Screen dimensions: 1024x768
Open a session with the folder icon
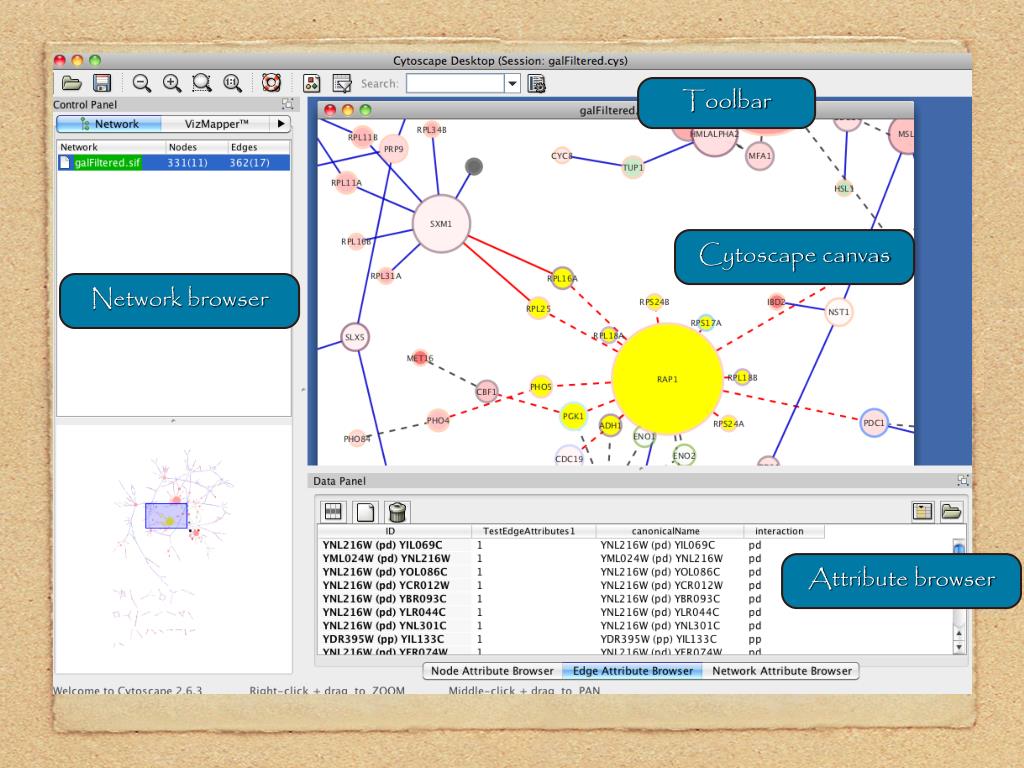[x=71, y=83]
